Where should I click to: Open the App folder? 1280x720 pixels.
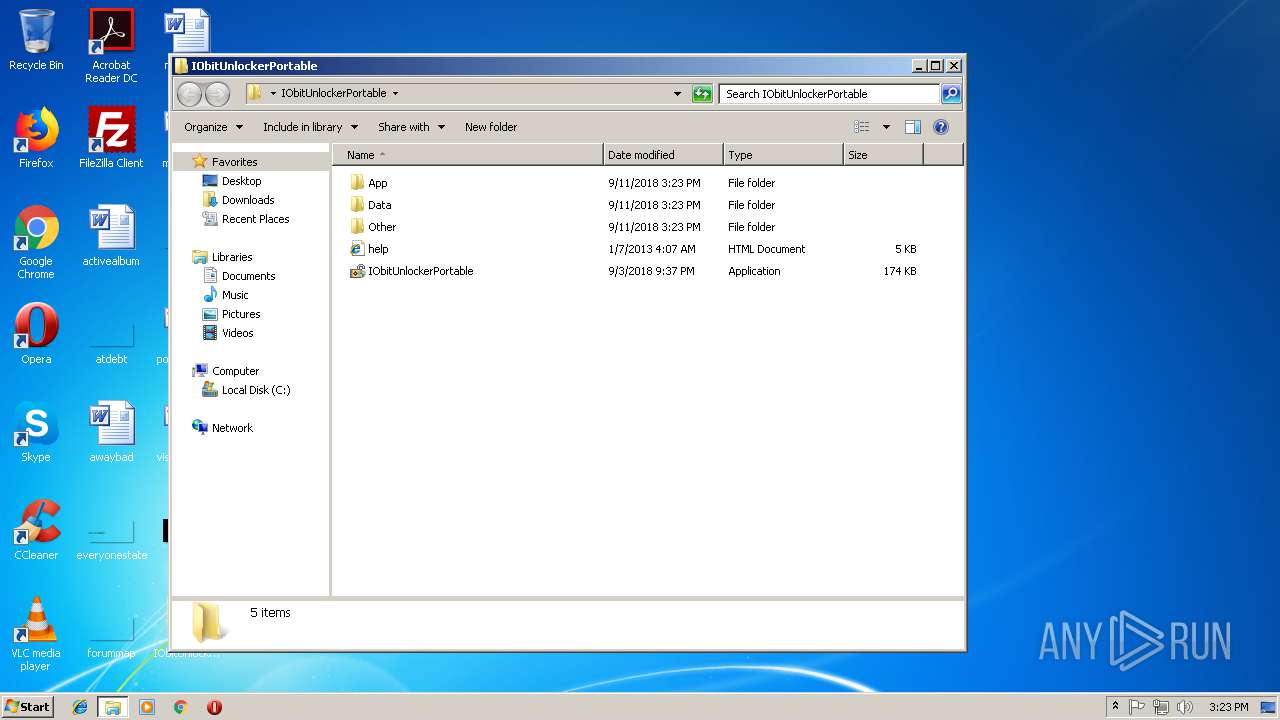pos(377,183)
